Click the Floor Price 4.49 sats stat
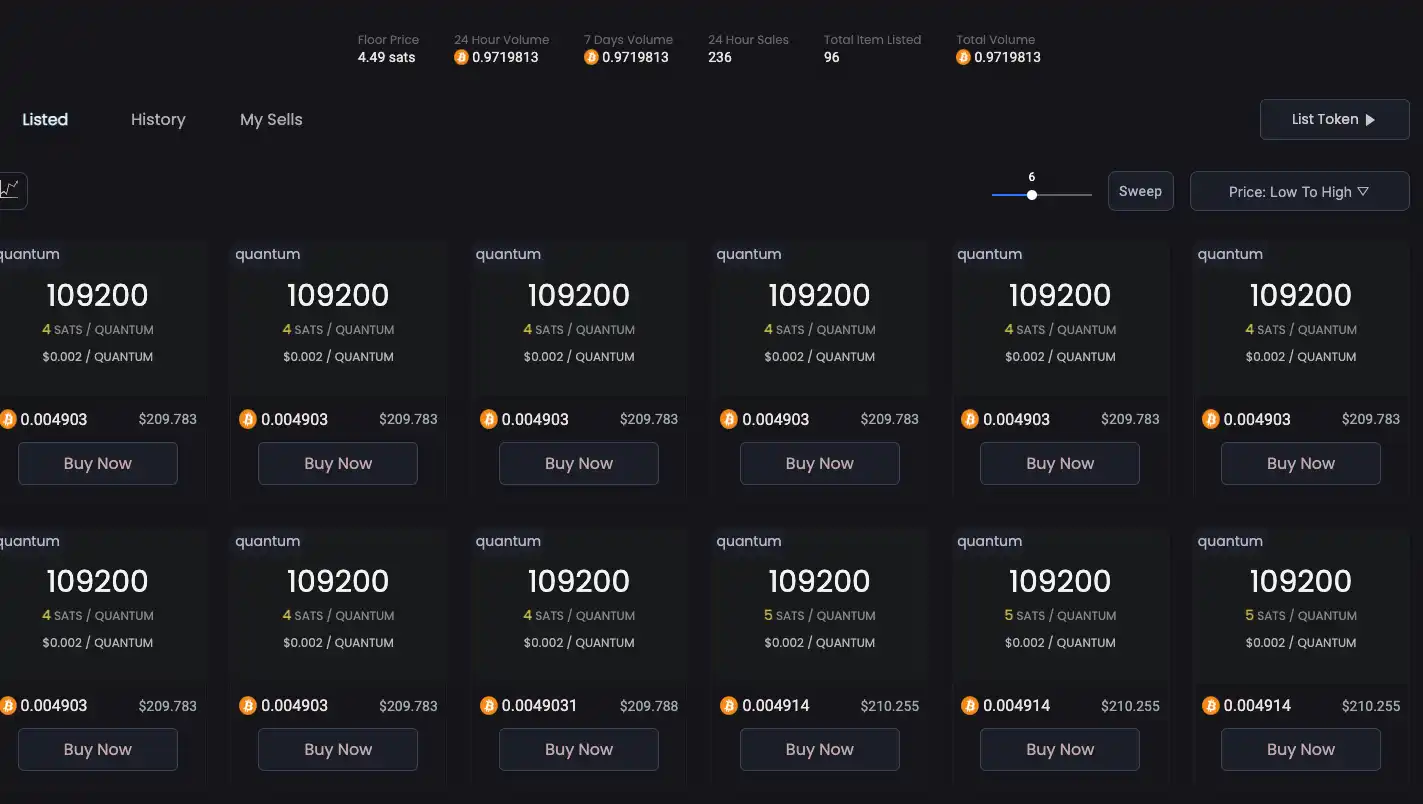Viewport: 1423px width, 804px height. coord(387,57)
